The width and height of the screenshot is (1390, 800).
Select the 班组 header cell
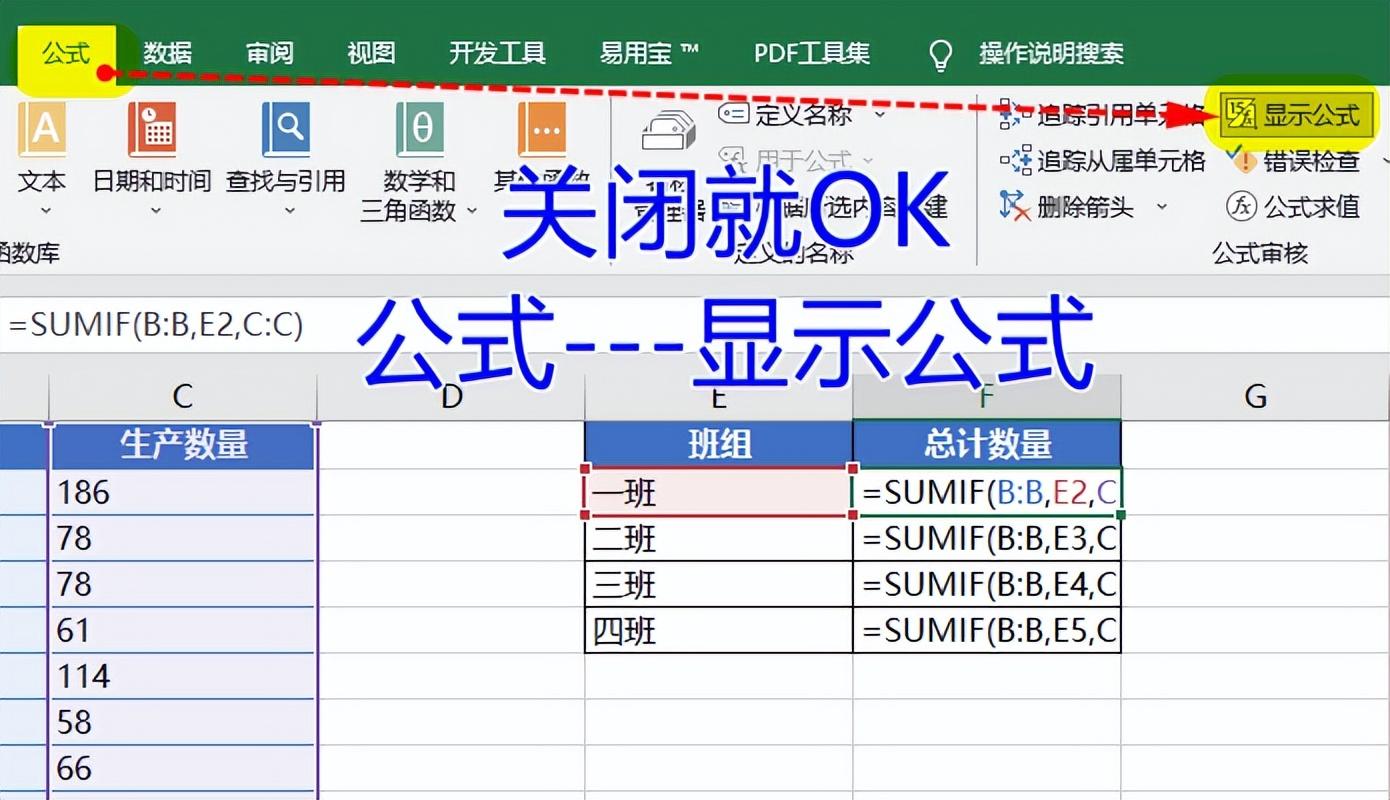(x=719, y=444)
